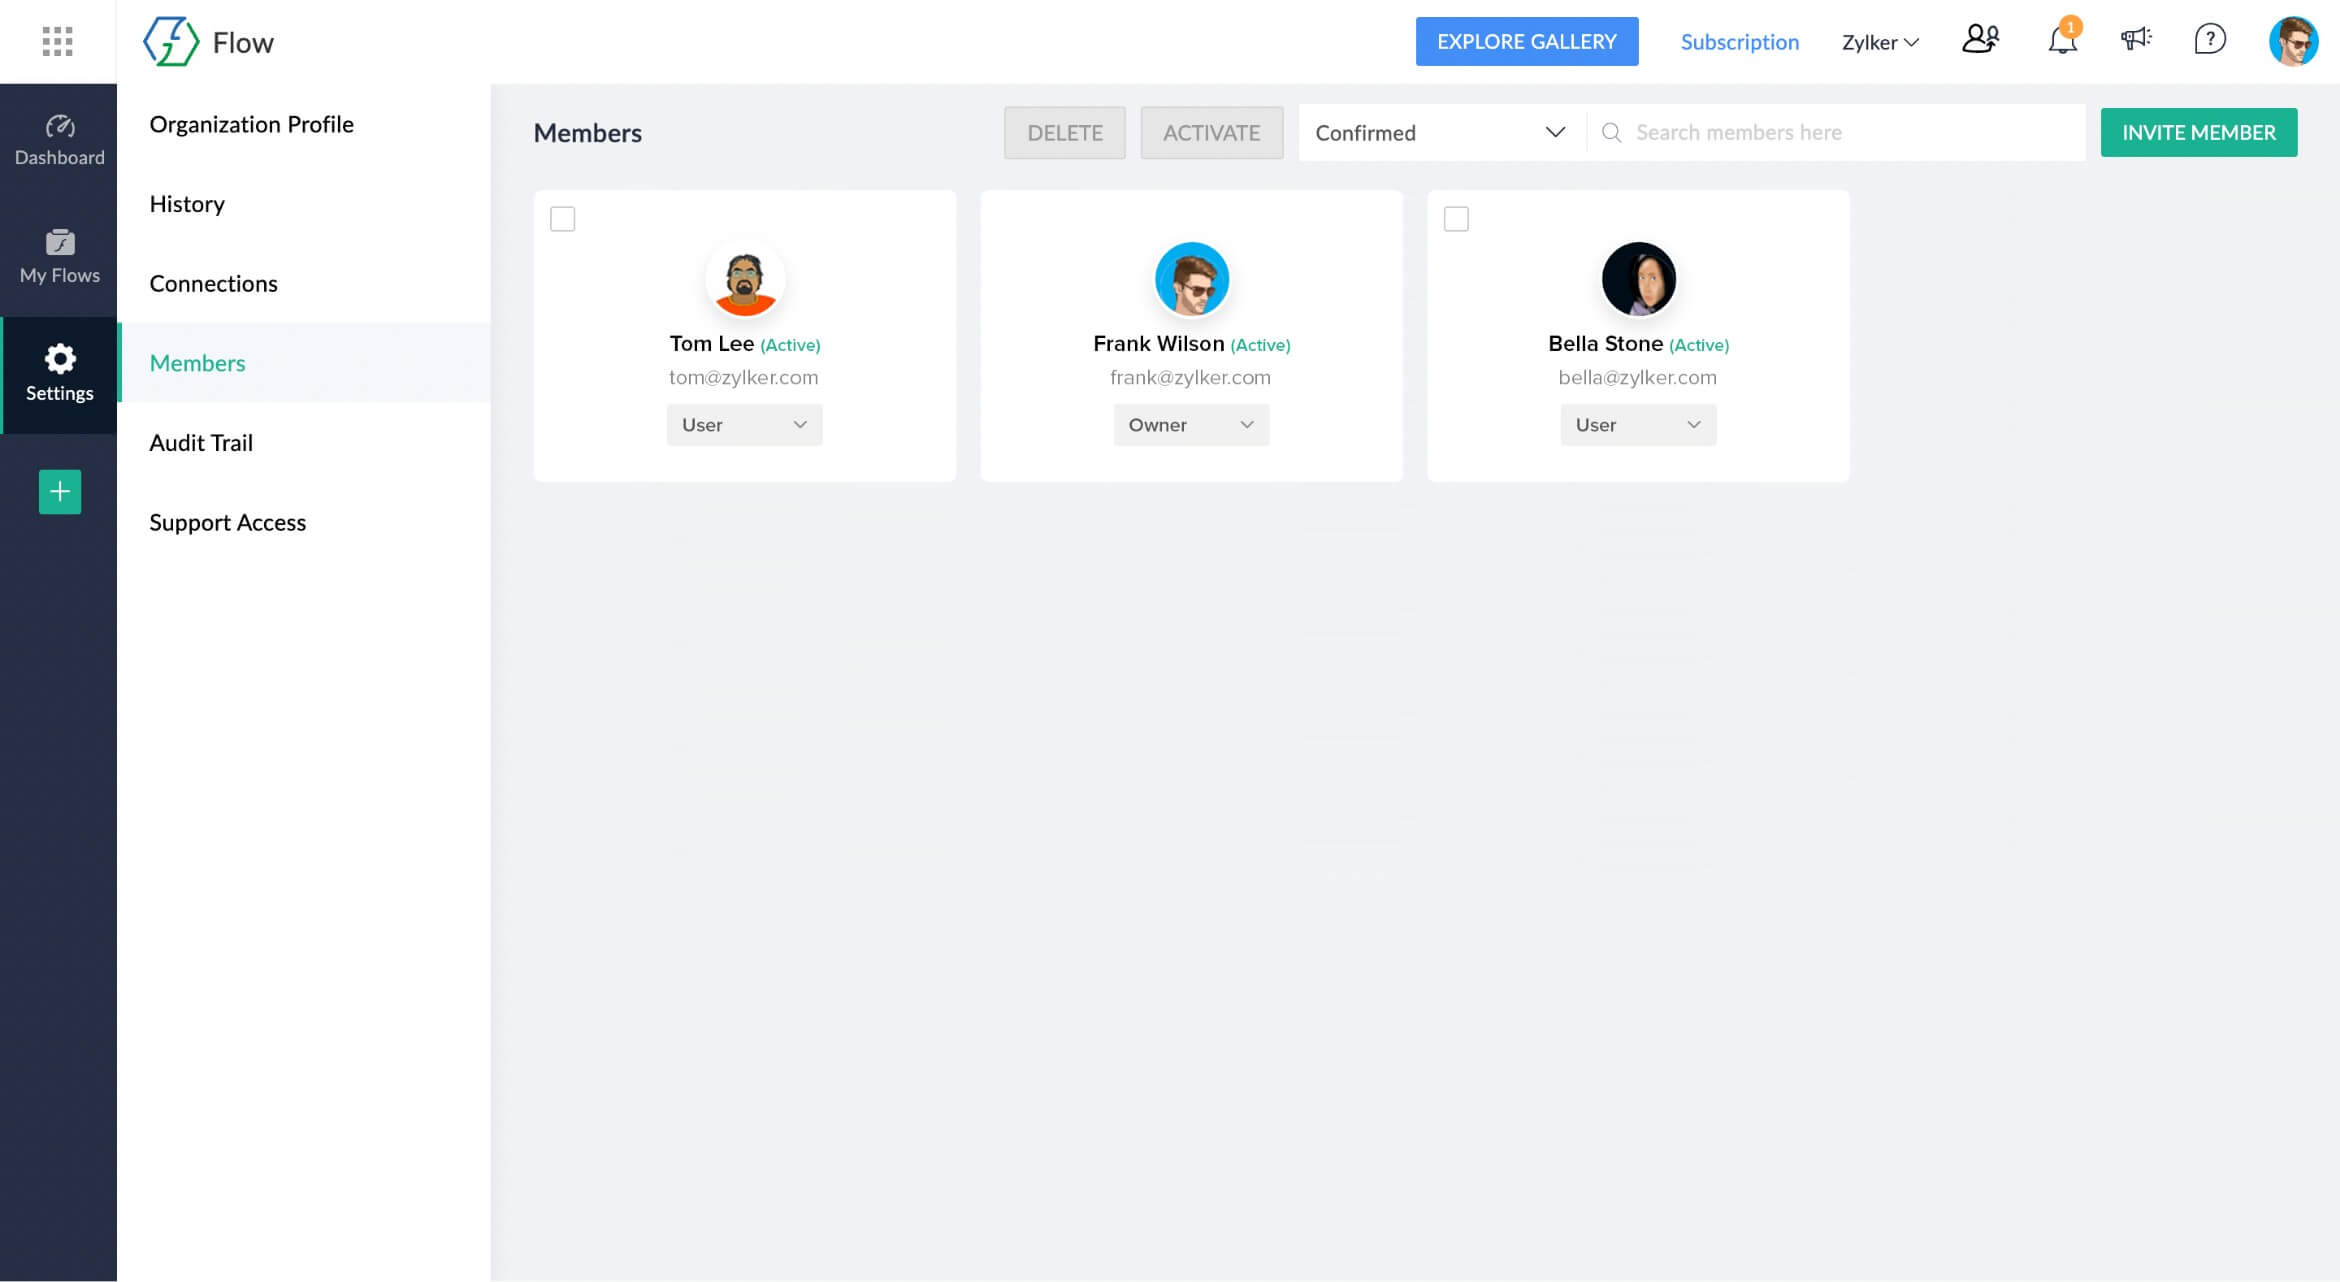Click the Settings gear icon
Image resolution: width=2340 pixels, height=1282 pixels.
pyautogui.click(x=59, y=359)
